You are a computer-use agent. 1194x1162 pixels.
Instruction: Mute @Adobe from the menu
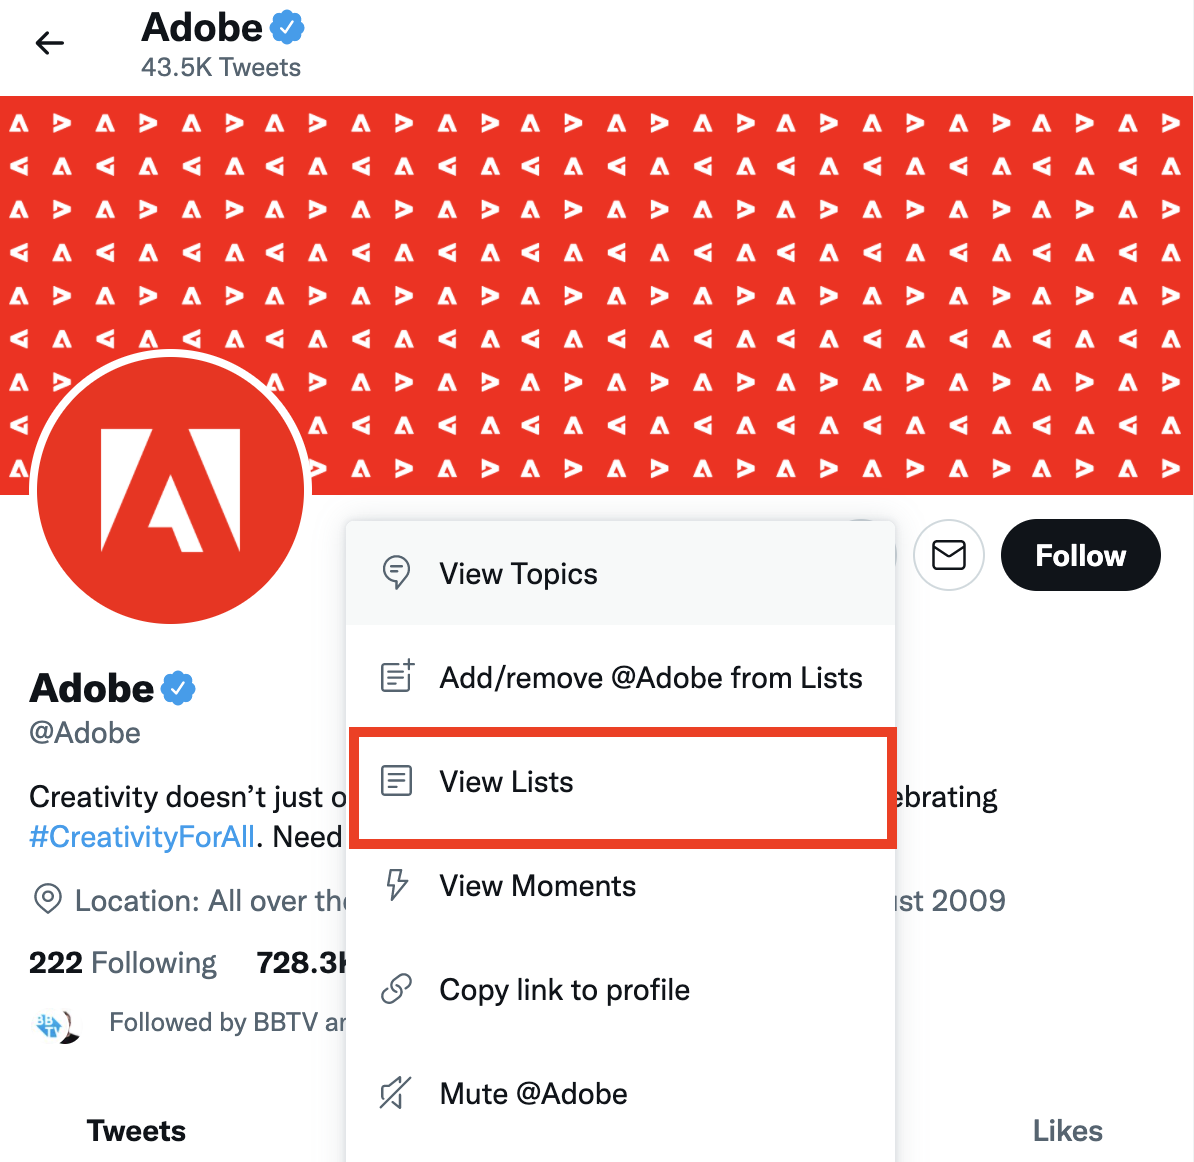[532, 1093]
